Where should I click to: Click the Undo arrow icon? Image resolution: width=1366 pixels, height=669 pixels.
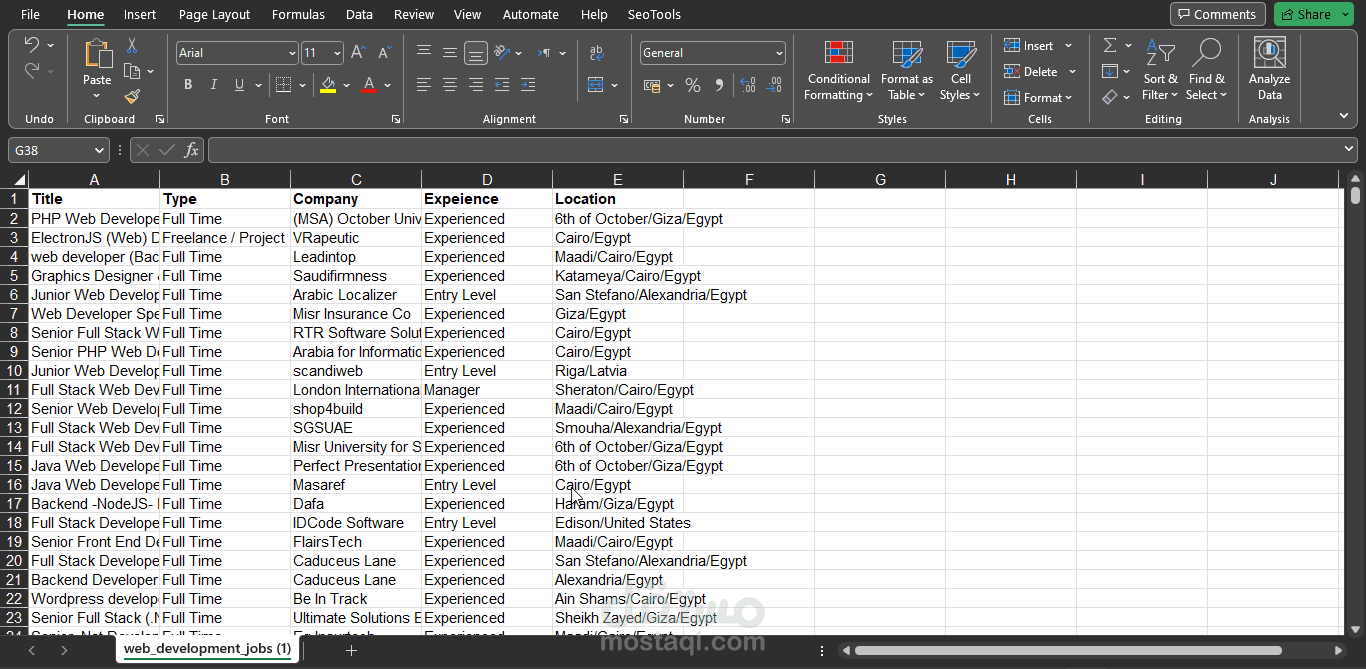click(31, 46)
